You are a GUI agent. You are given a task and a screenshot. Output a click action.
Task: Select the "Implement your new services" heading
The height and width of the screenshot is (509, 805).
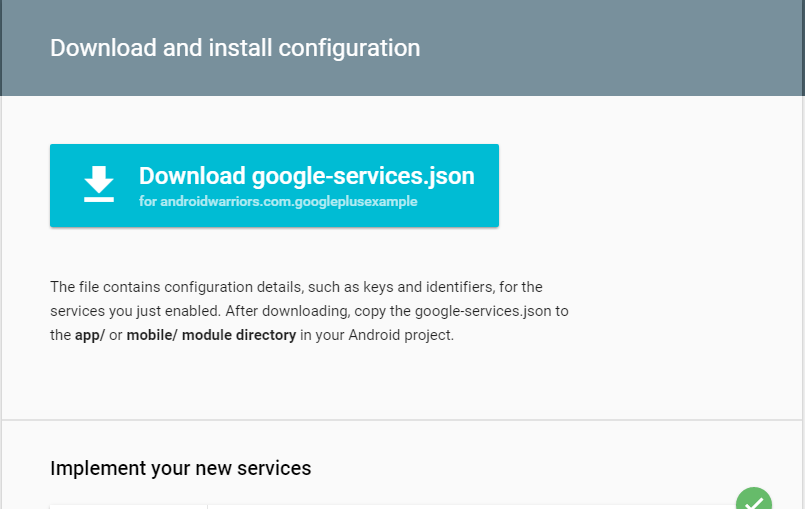click(181, 468)
